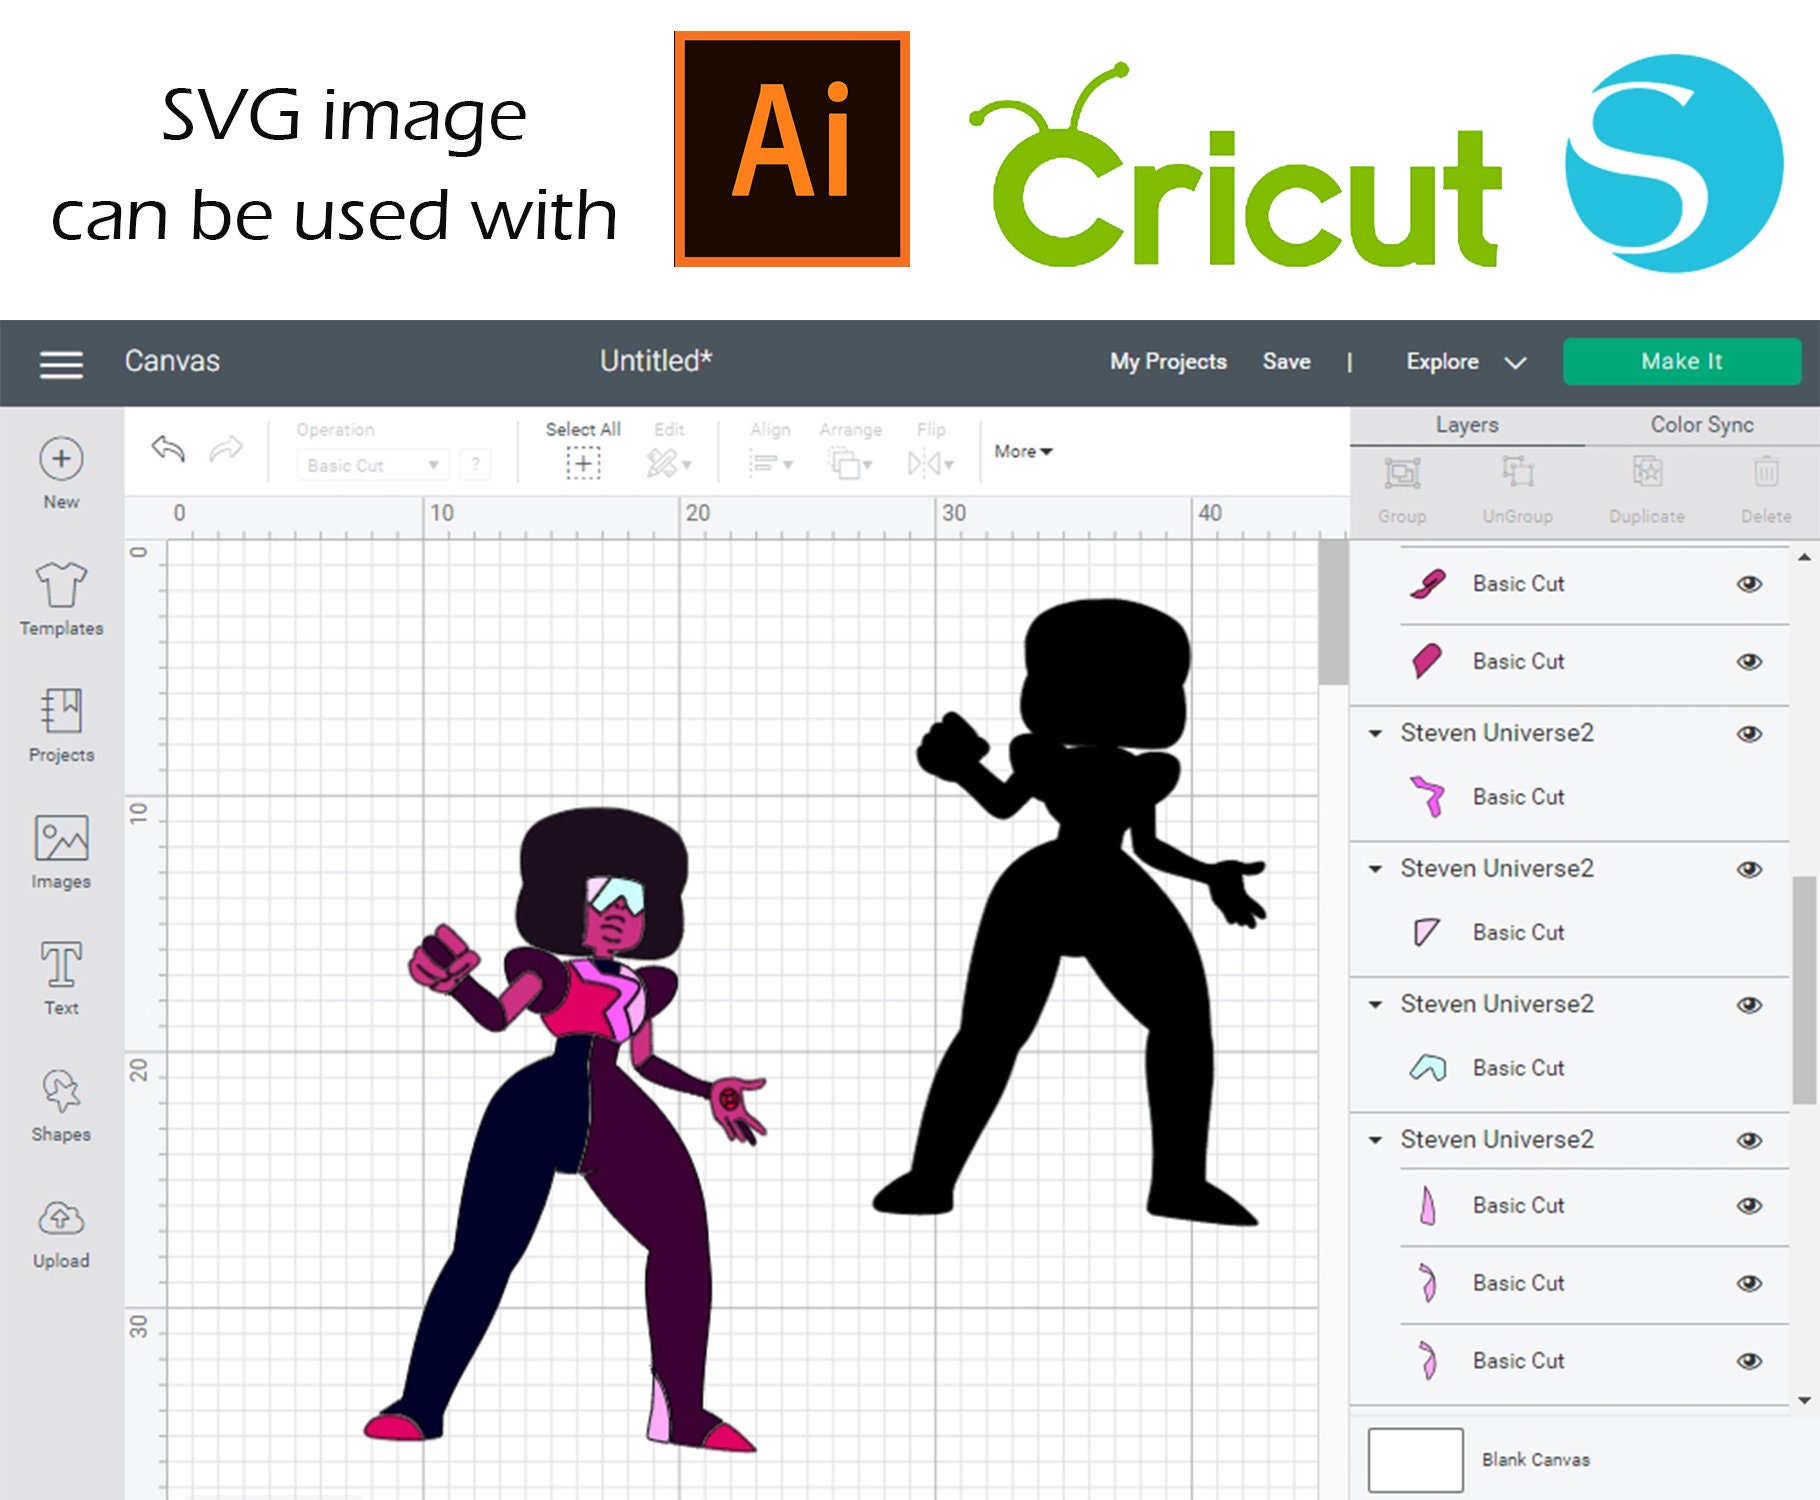This screenshot has height=1500, width=1820.
Task: Click layers panel scroll up arrow
Action: point(1804,557)
